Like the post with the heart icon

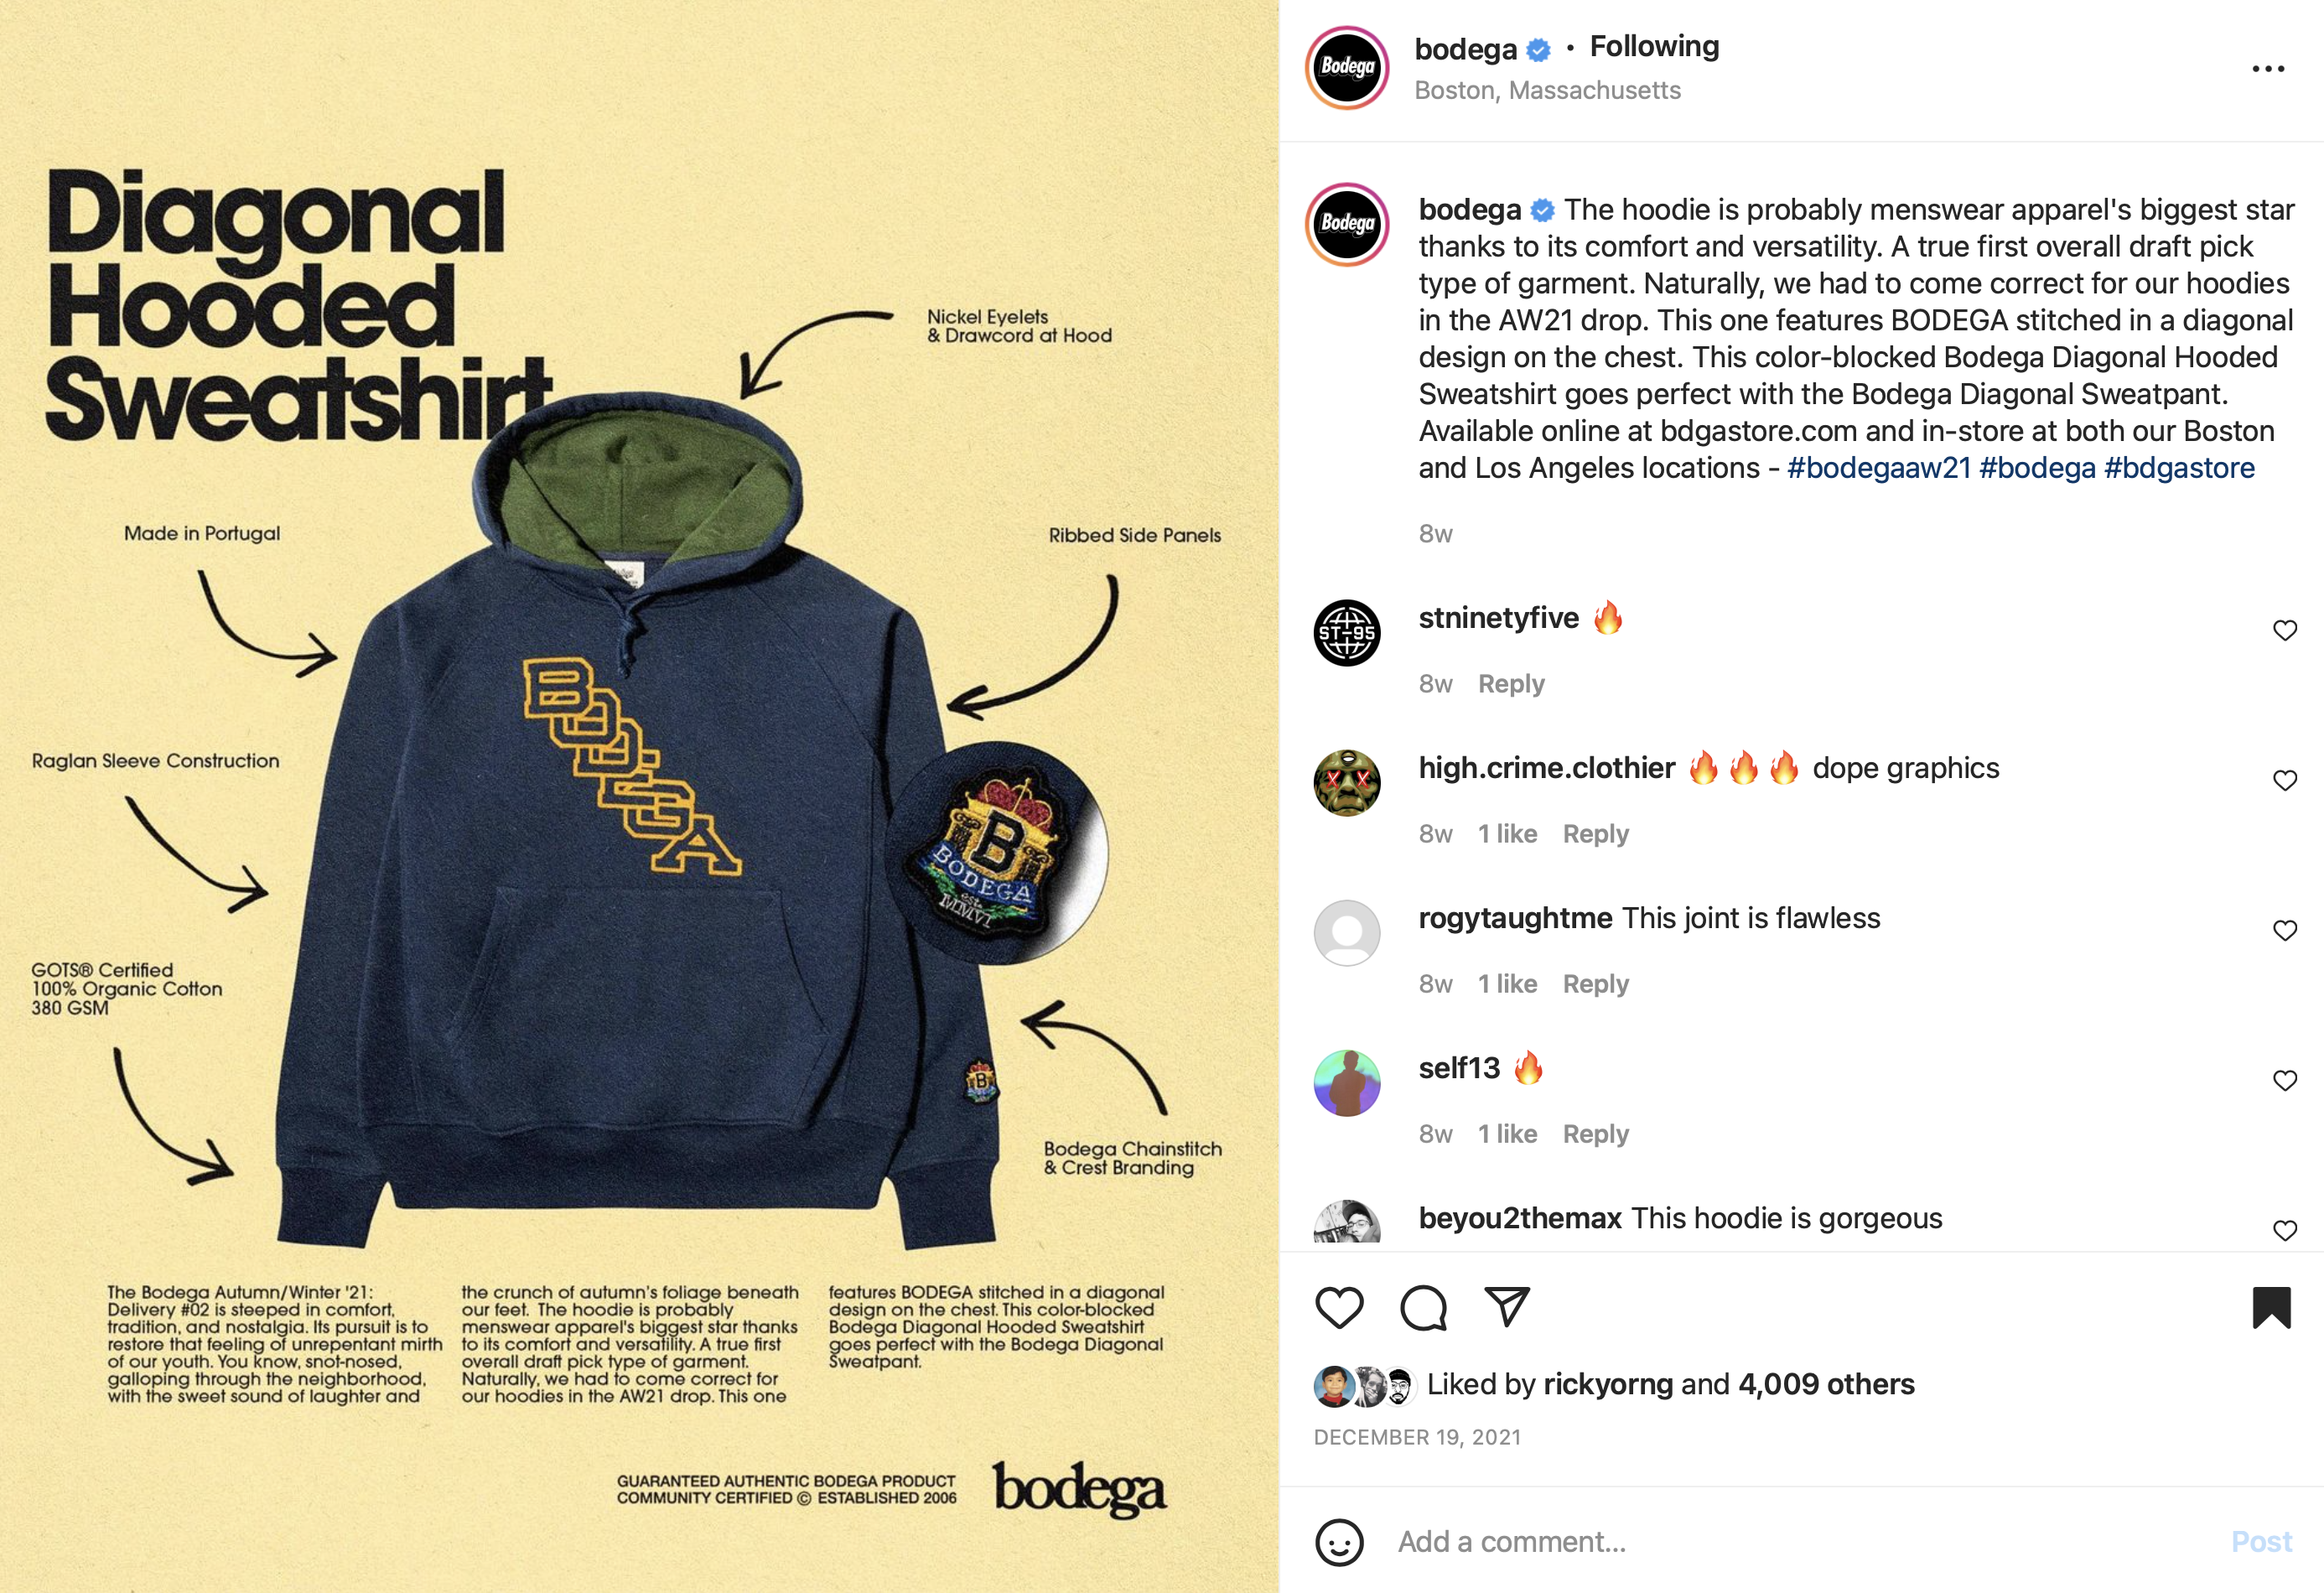click(1339, 1307)
